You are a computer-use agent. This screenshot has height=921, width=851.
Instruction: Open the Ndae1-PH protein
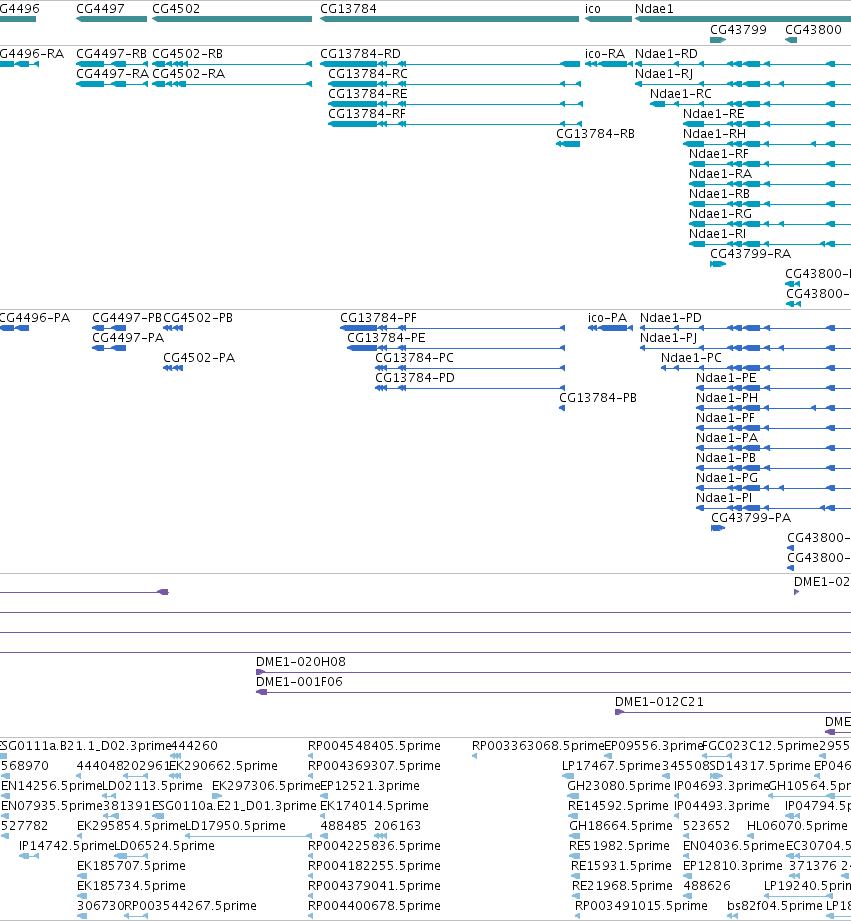click(x=727, y=398)
